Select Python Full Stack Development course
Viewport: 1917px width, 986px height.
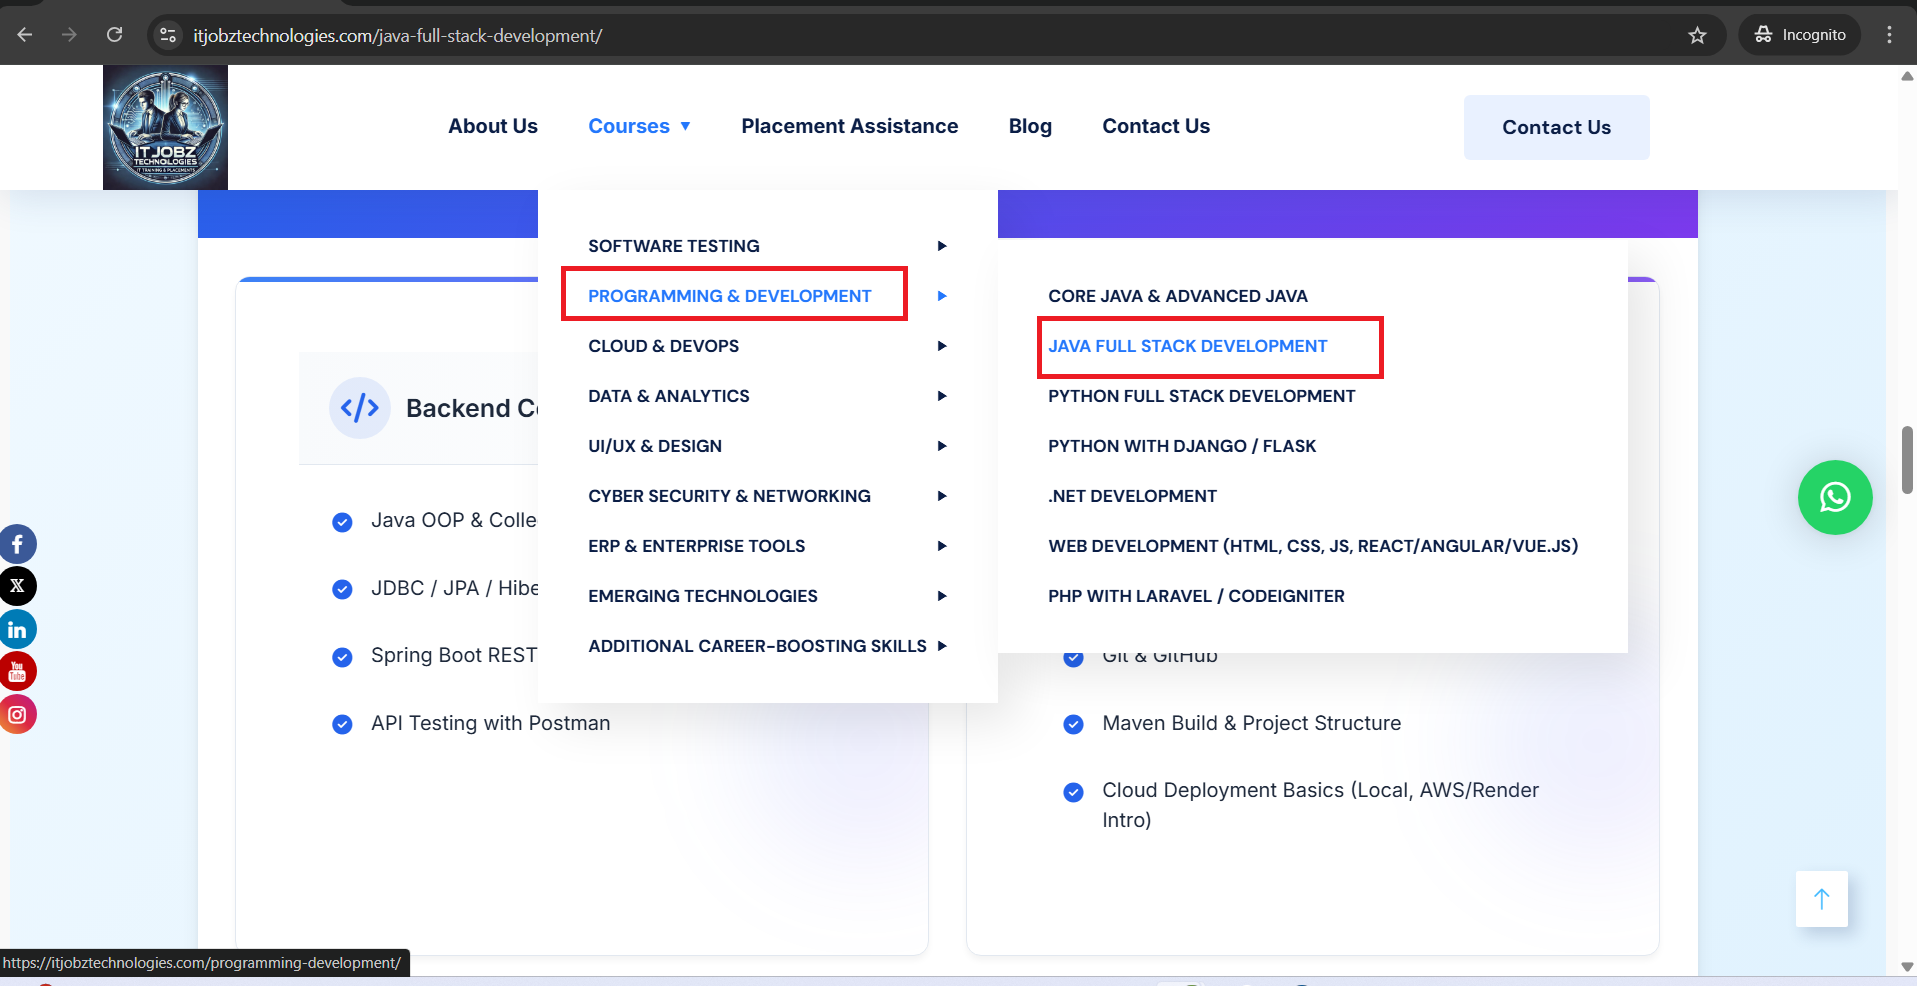tap(1201, 396)
